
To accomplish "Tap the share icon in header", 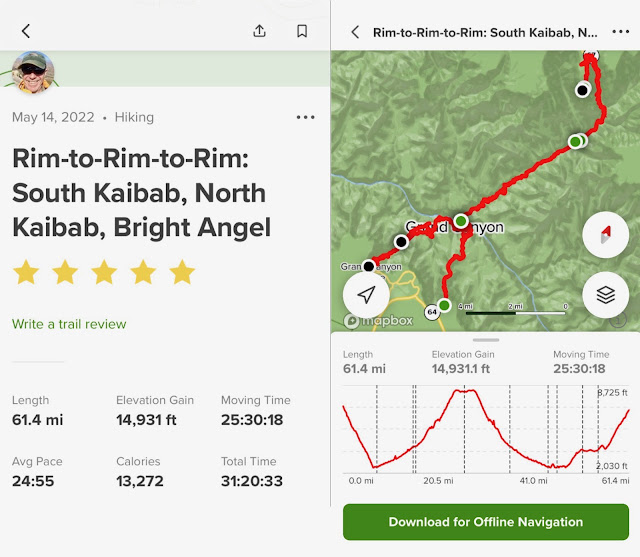I will tap(260, 31).
